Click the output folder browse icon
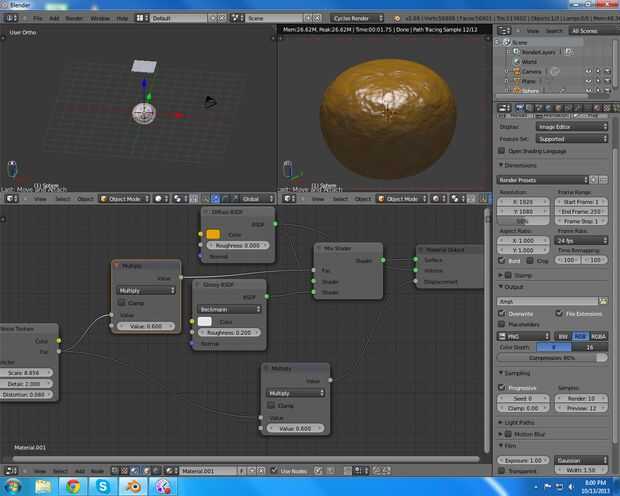The height and width of the screenshot is (496, 620). [x=603, y=301]
